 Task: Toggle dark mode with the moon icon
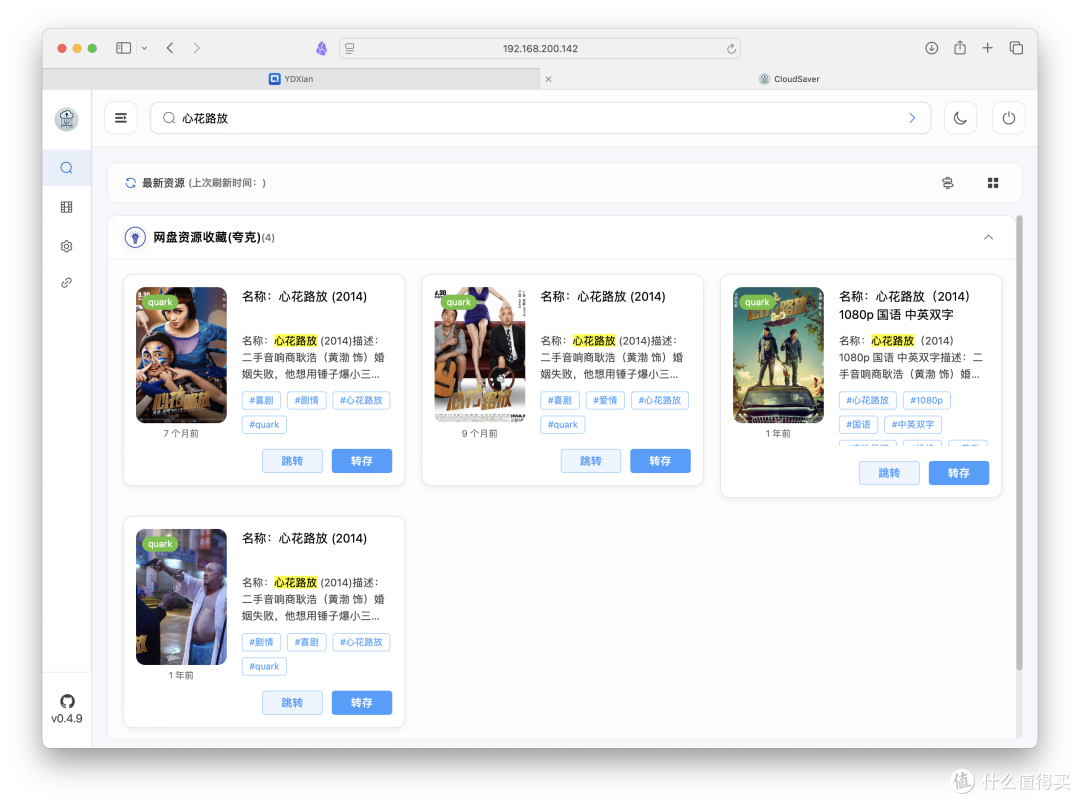959,117
